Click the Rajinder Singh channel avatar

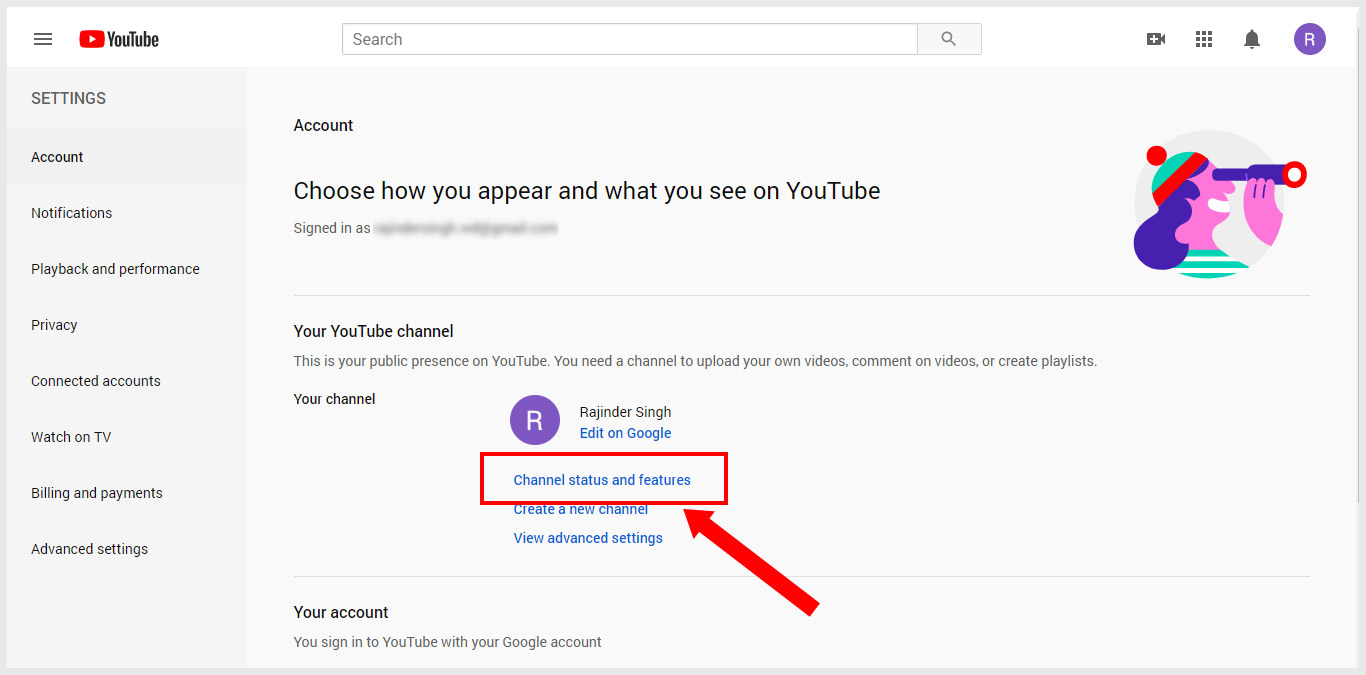click(x=534, y=420)
